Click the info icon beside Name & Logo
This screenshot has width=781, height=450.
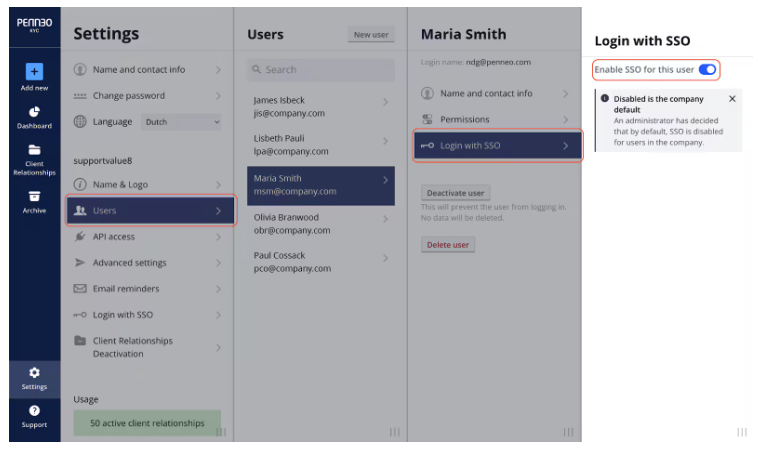(x=80, y=184)
